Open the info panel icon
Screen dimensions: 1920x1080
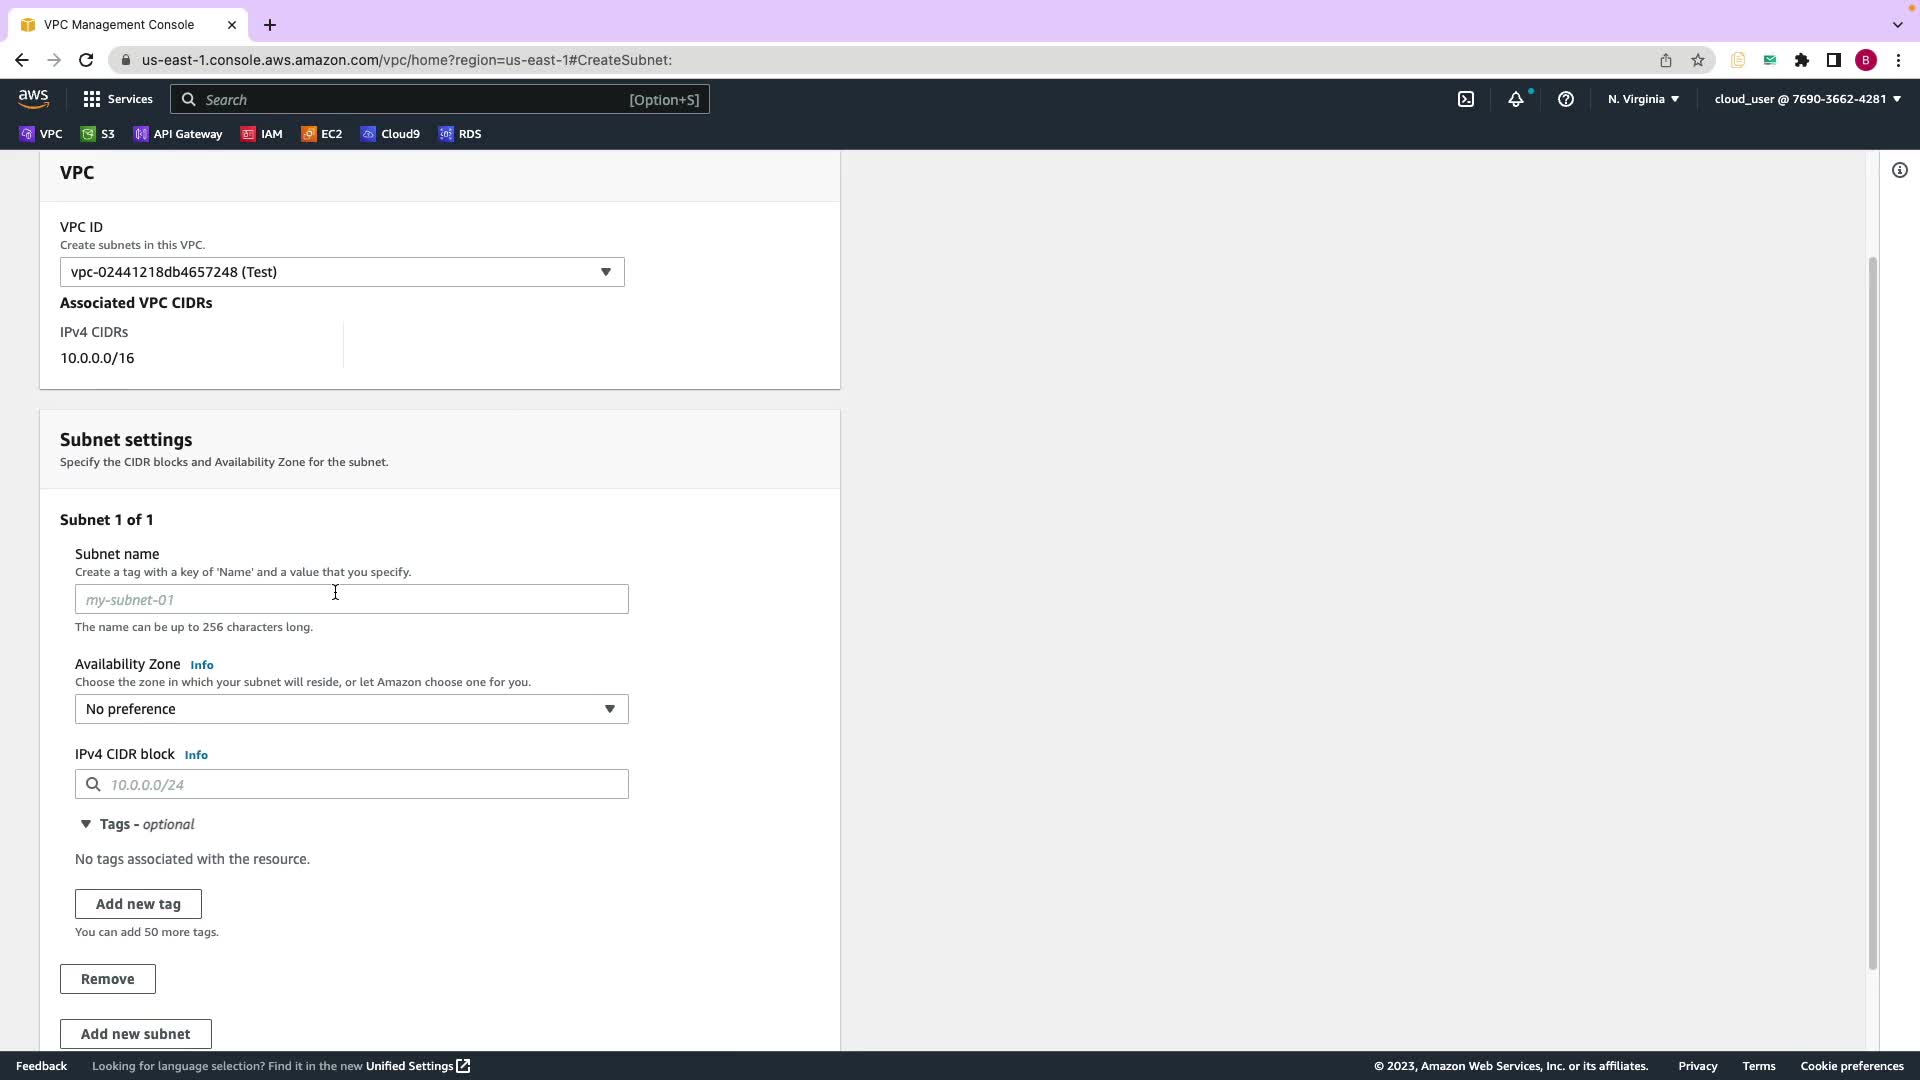click(1900, 170)
